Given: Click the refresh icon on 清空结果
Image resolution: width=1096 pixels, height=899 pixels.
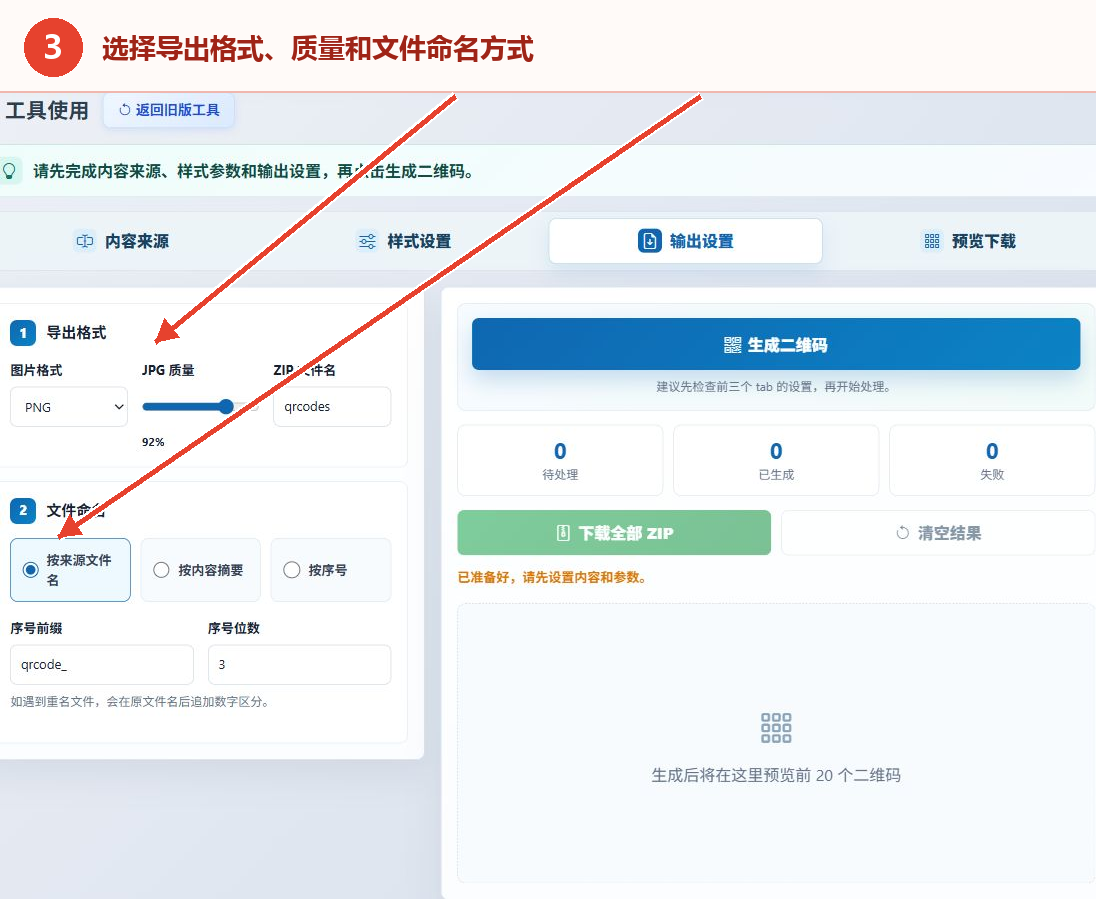Looking at the screenshot, I should pos(902,533).
